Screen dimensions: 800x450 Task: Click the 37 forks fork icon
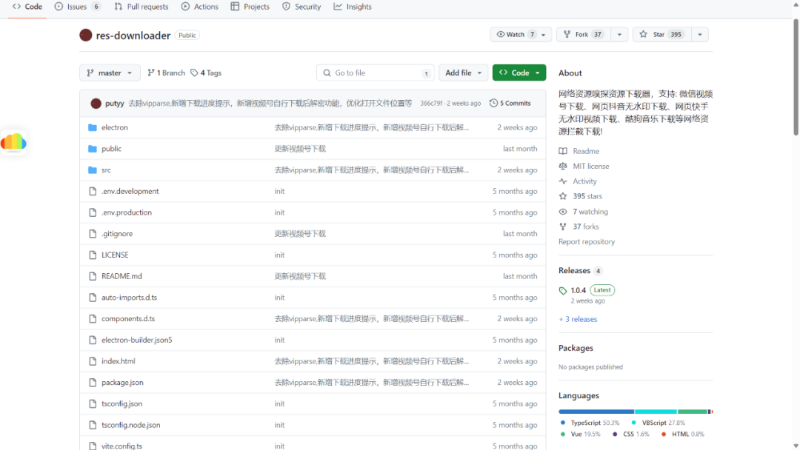[563, 227]
